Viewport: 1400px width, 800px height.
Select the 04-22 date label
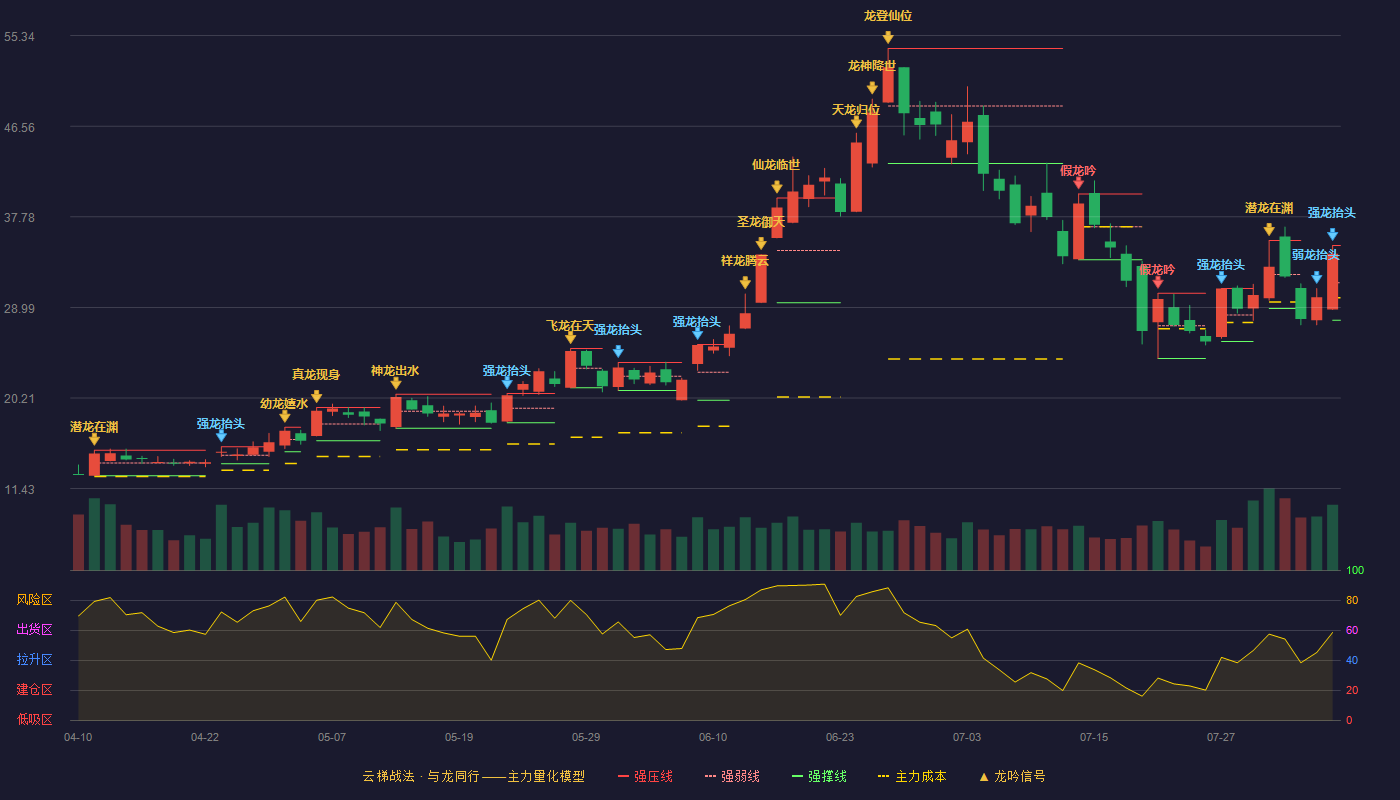point(205,737)
